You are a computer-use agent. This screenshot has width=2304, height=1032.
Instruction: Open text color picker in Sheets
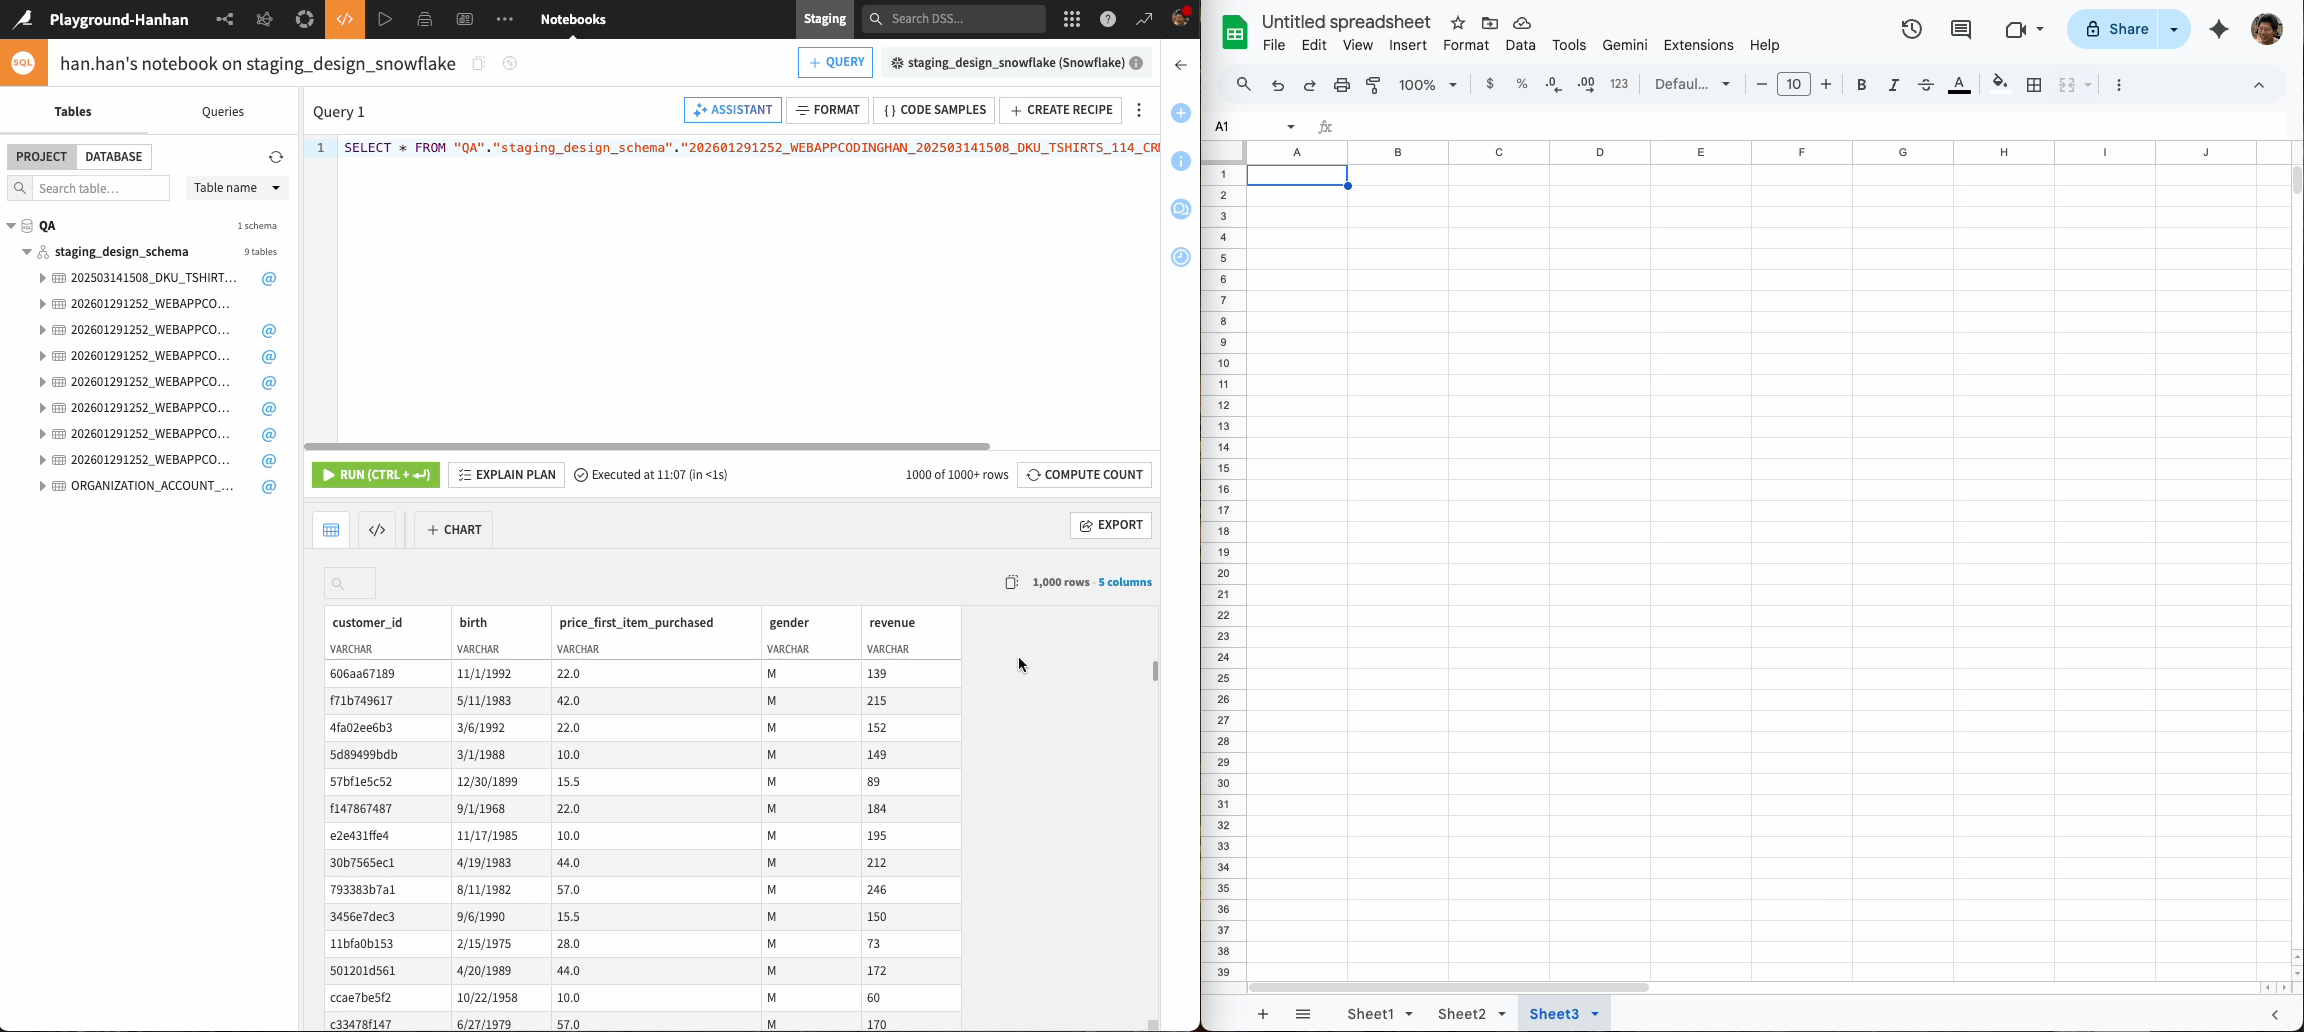1960,85
